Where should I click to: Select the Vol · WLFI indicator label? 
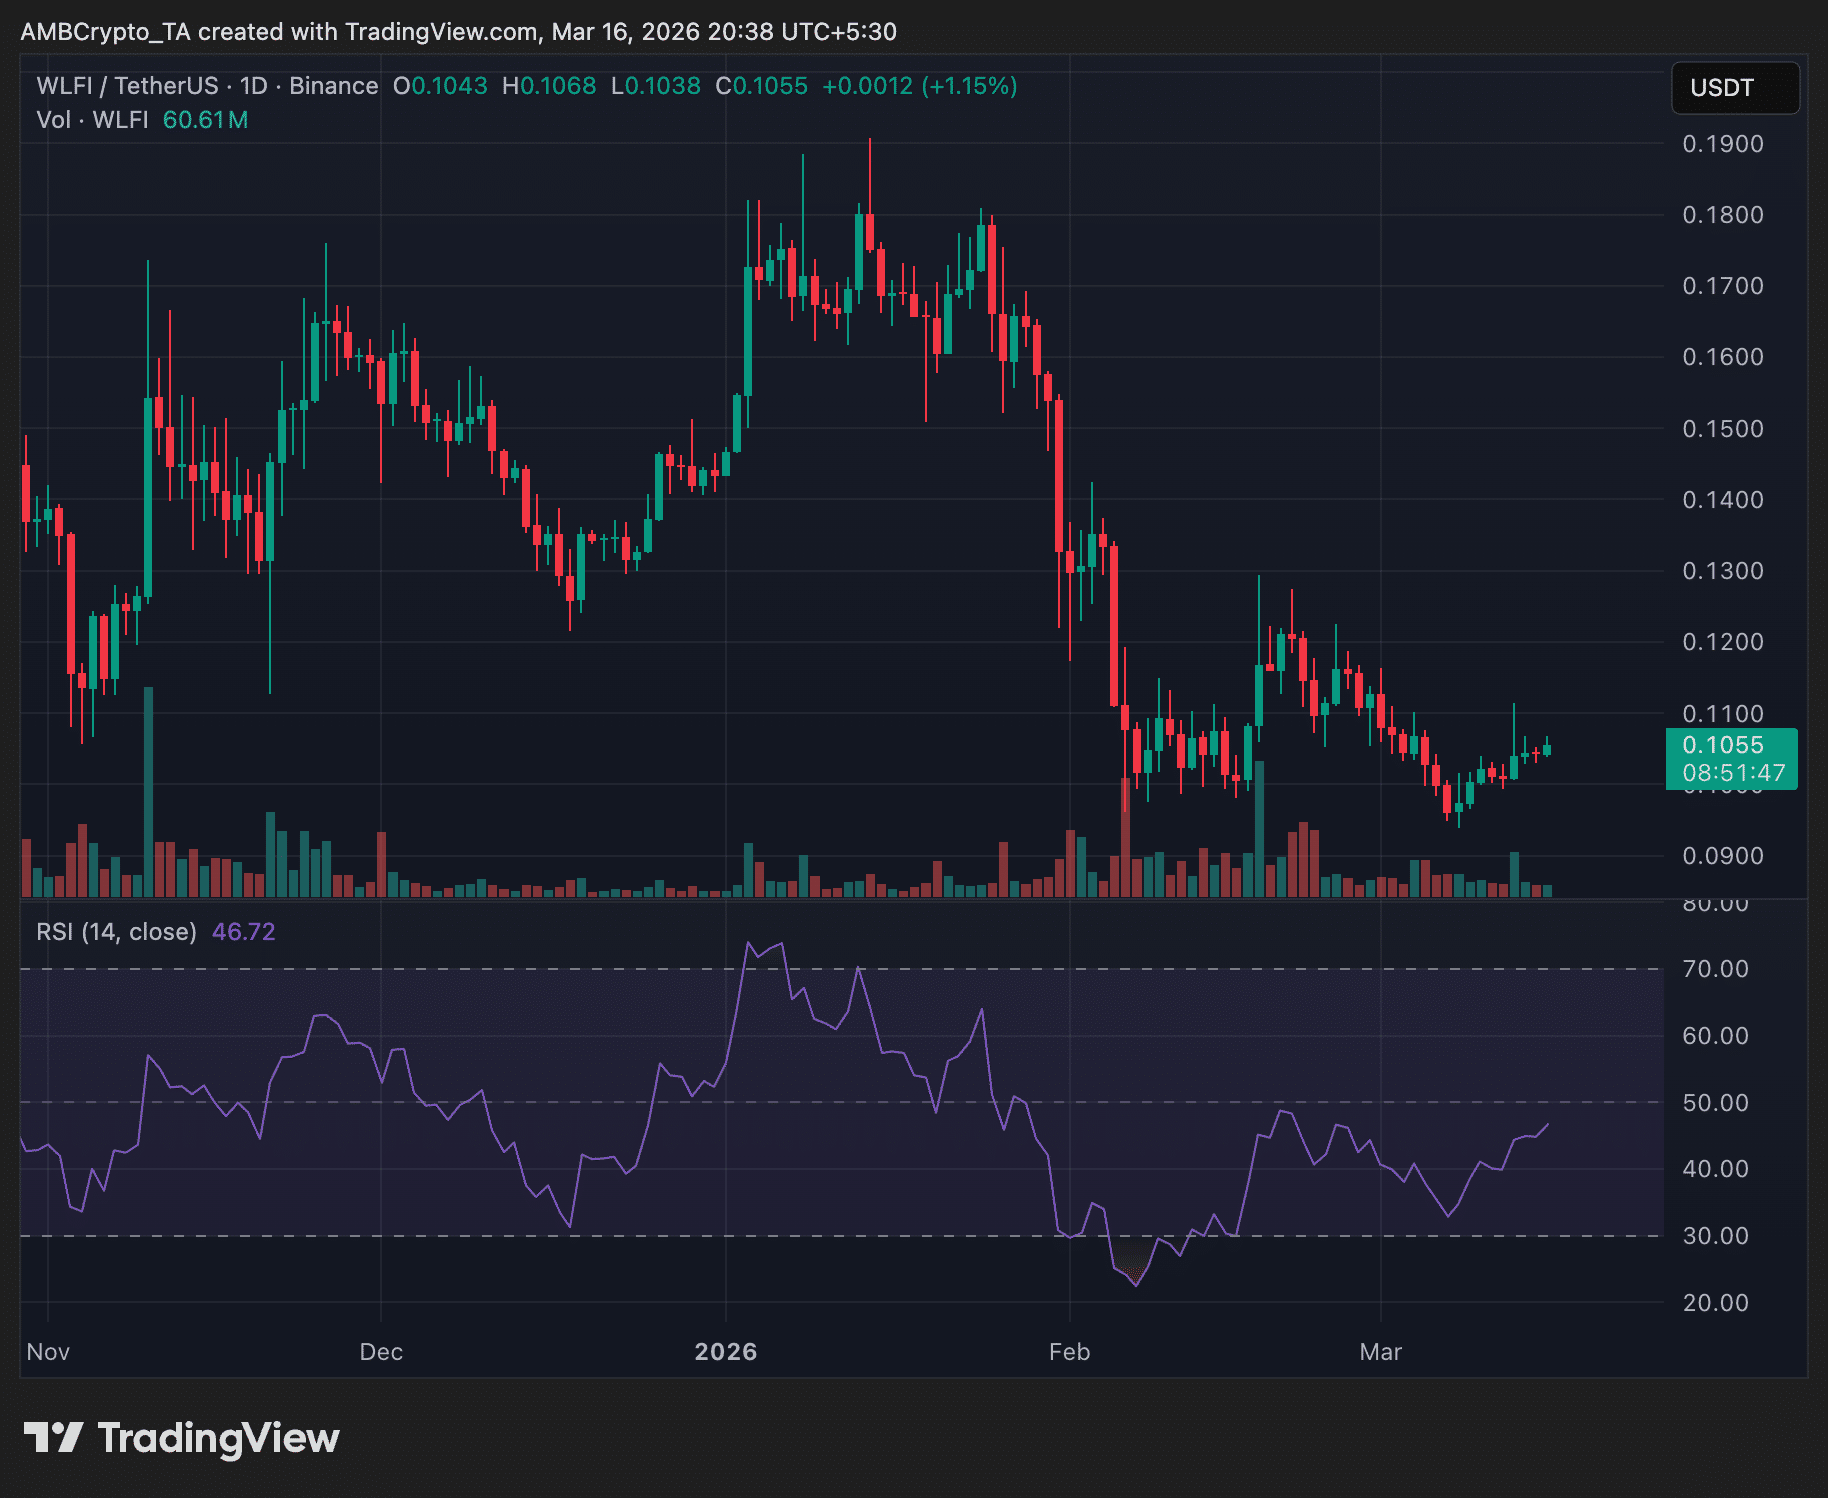pyautogui.click(x=92, y=120)
